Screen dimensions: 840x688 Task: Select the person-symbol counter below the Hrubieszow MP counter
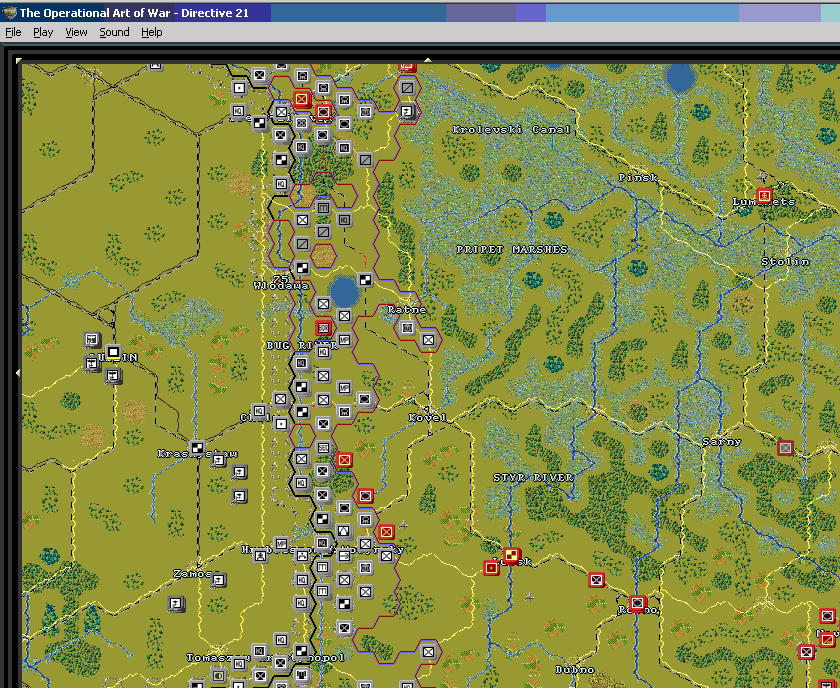(260, 556)
